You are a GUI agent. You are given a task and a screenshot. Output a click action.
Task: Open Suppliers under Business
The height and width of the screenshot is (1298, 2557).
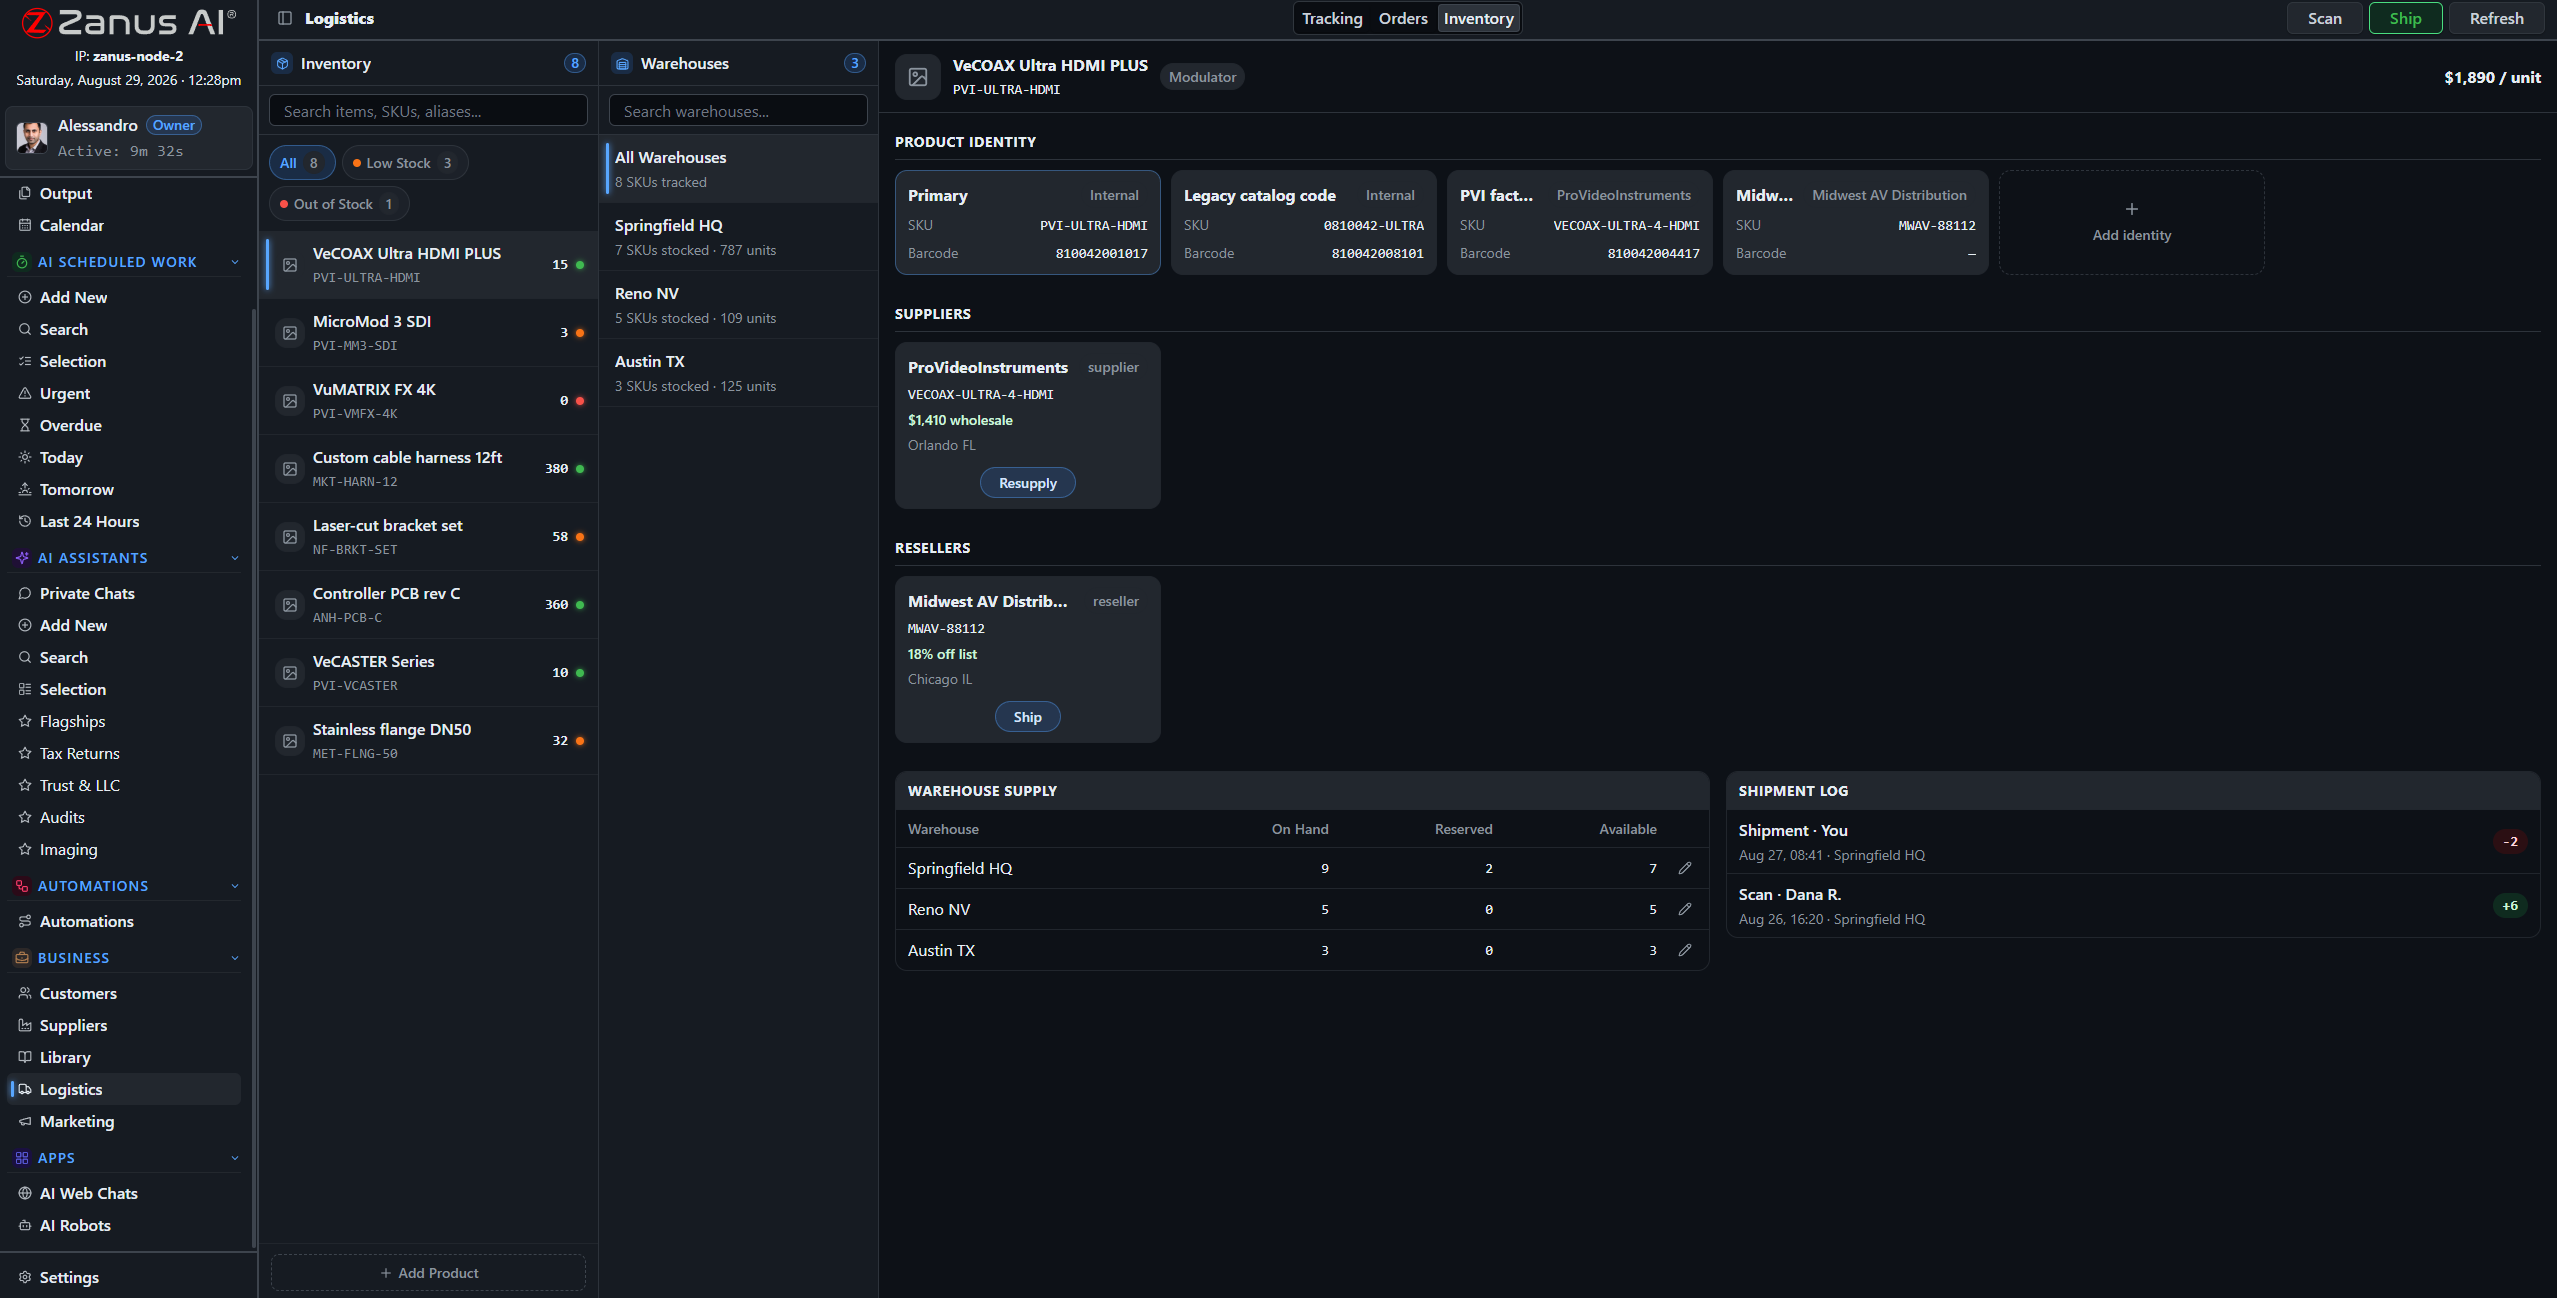[x=125, y=1025]
